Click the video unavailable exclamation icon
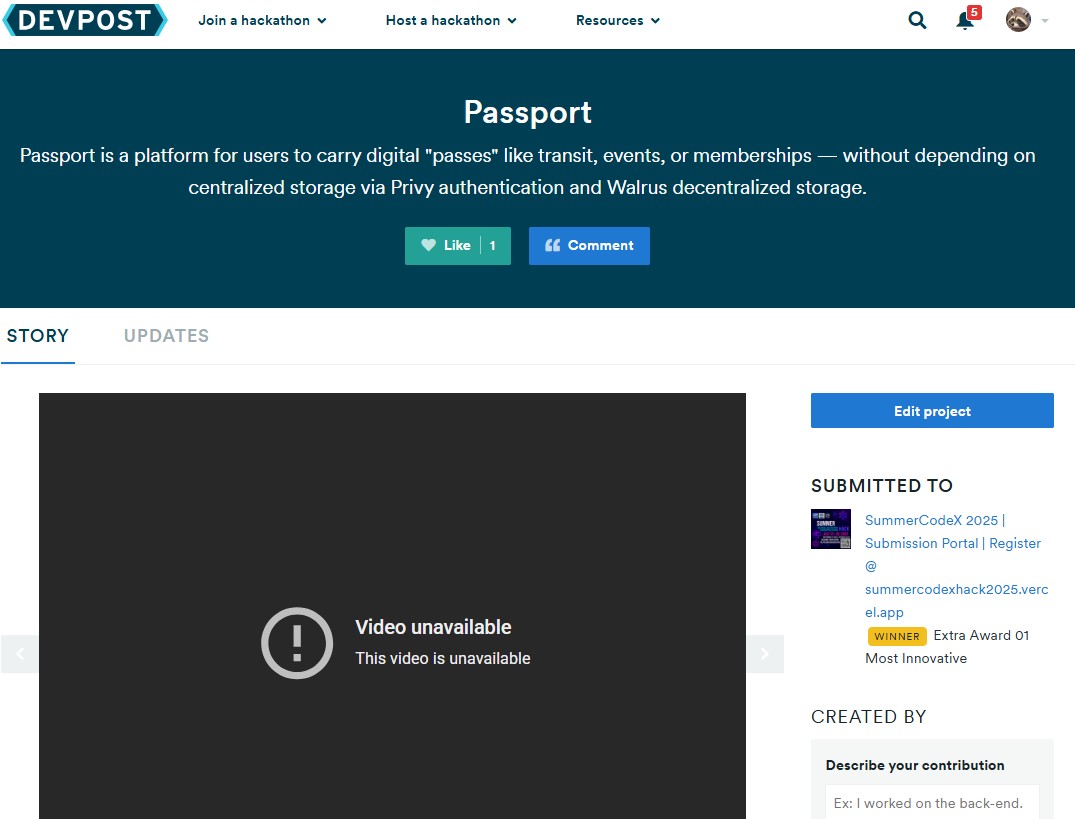This screenshot has width=1075, height=819. tap(297, 643)
